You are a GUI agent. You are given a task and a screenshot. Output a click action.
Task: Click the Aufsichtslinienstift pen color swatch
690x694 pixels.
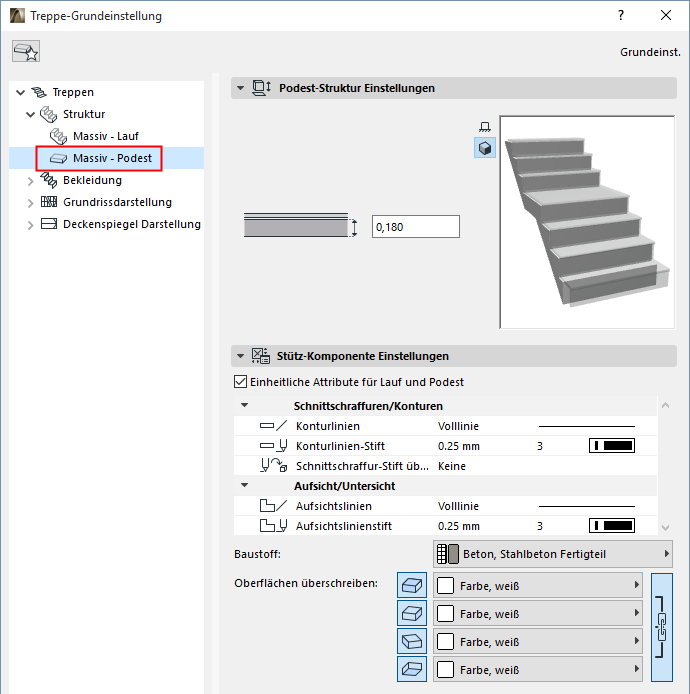(612, 526)
